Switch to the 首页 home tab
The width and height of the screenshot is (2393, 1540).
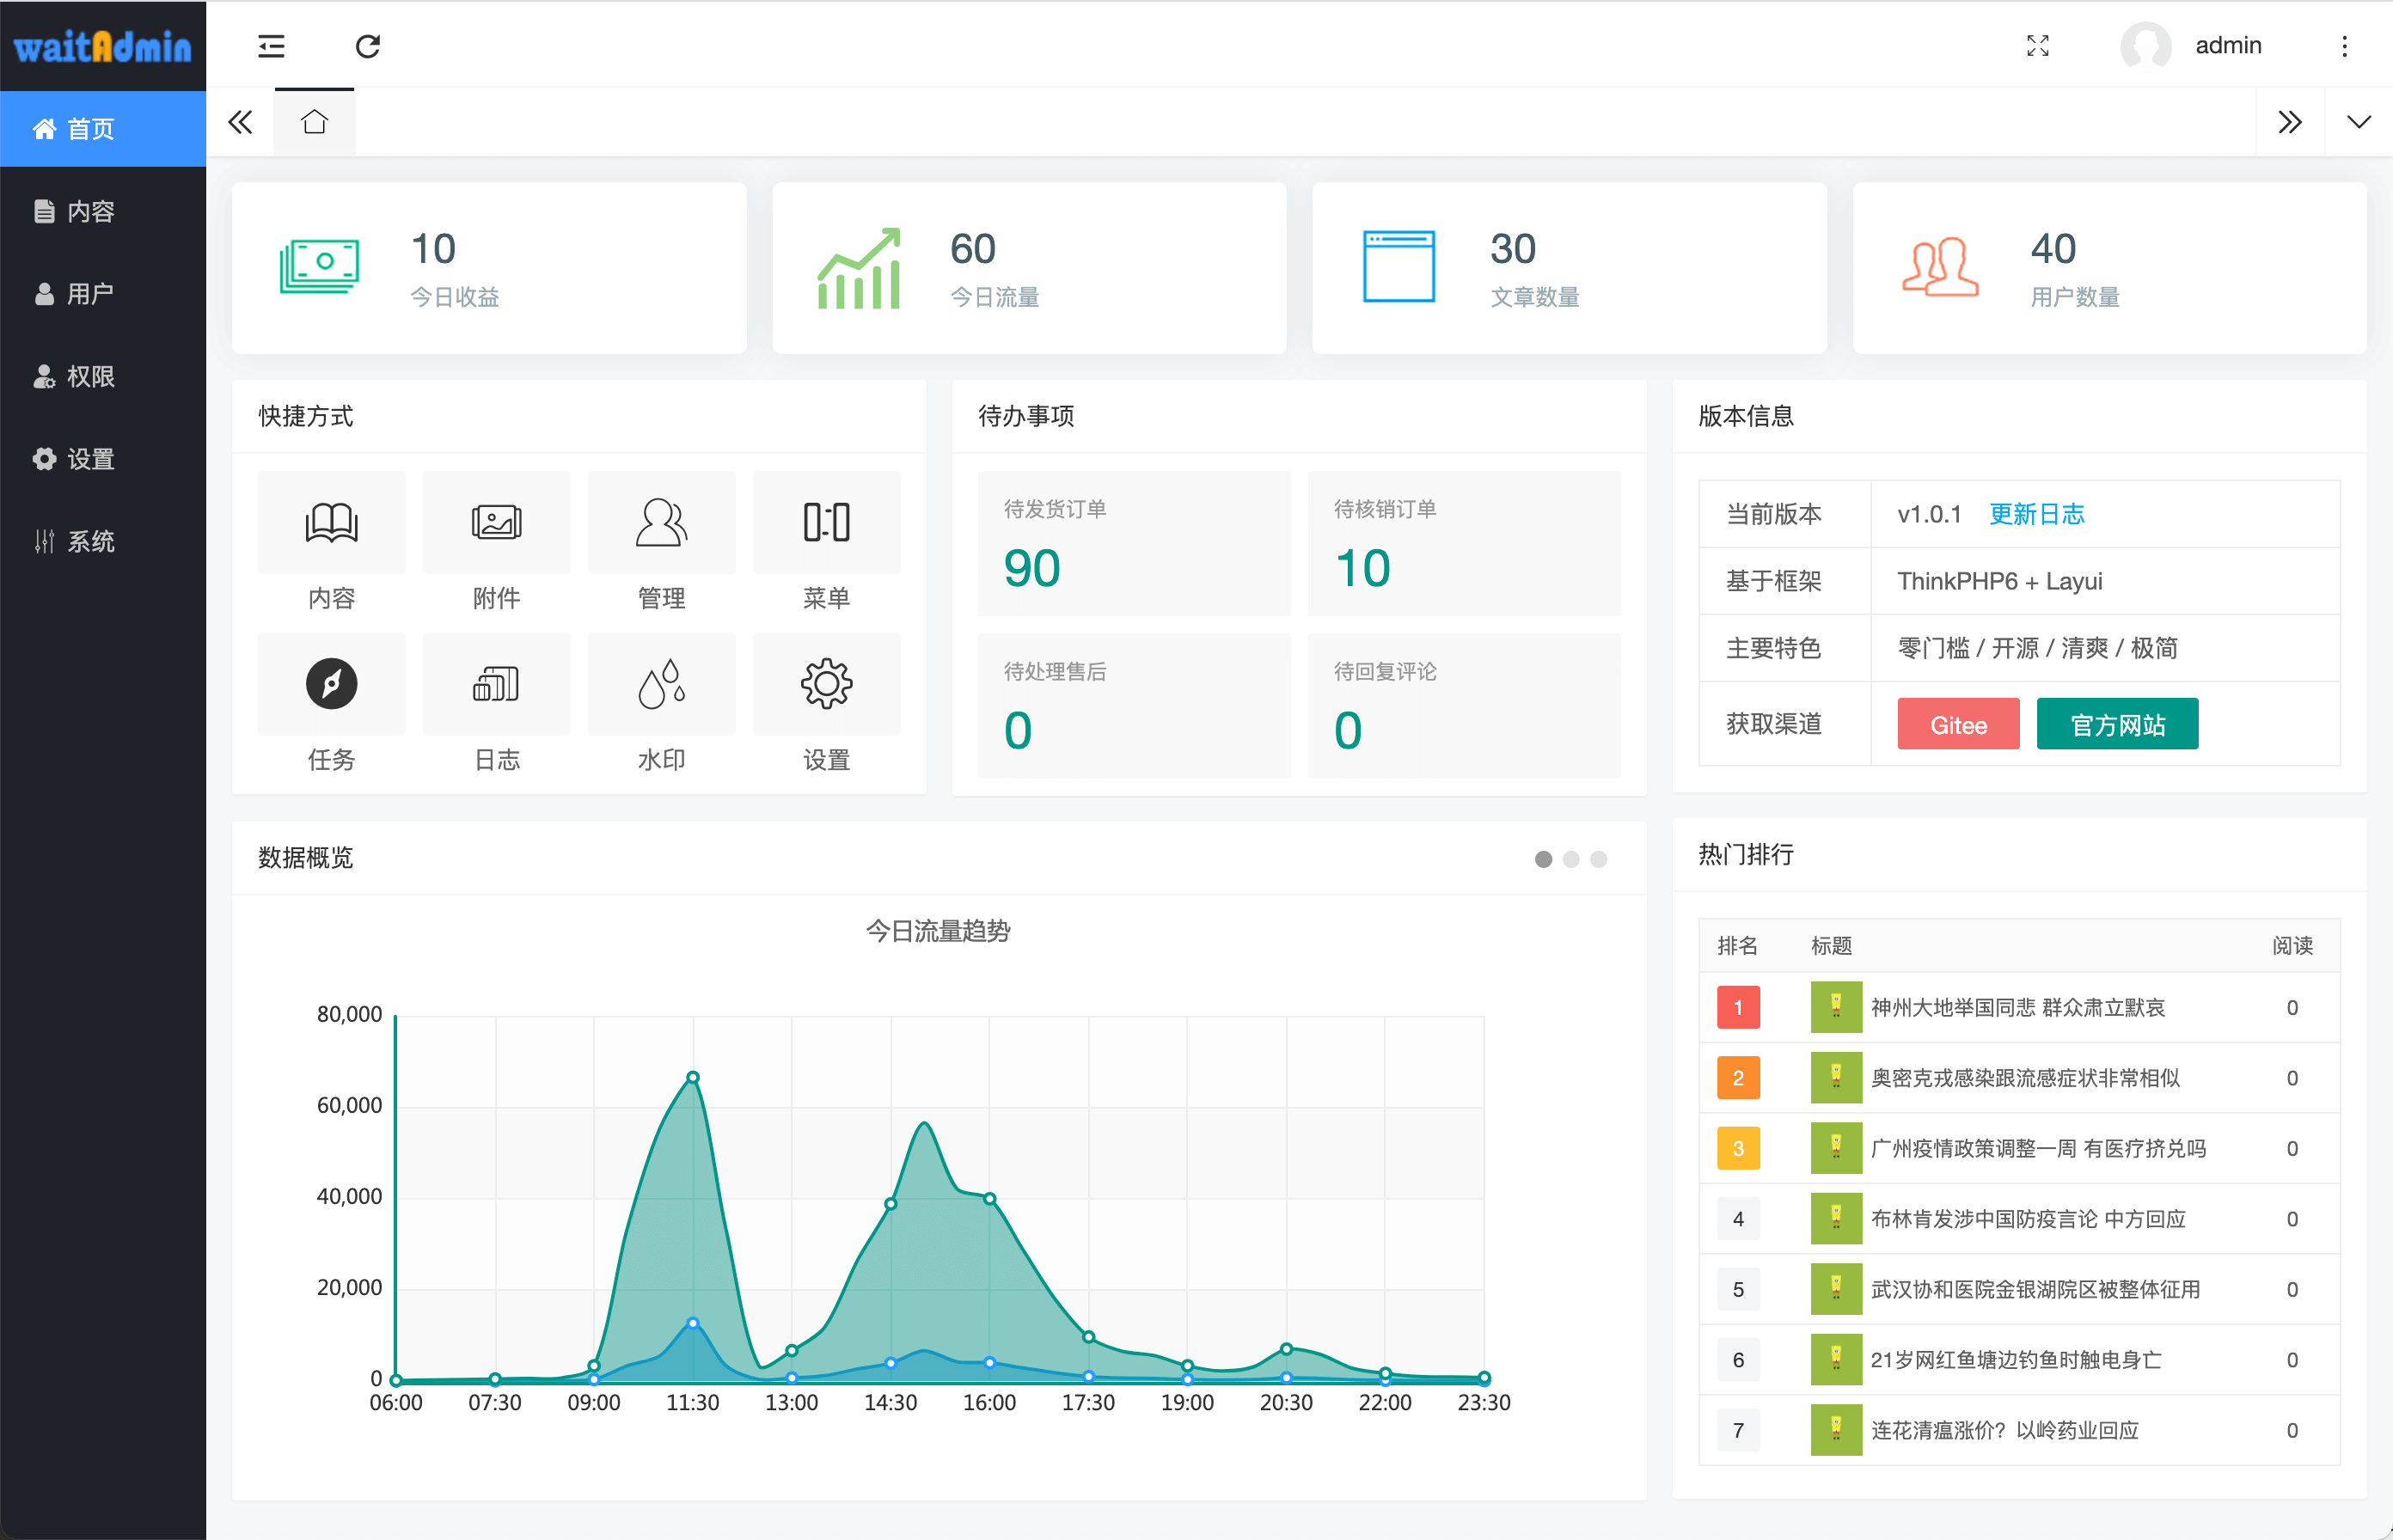(315, 121)
